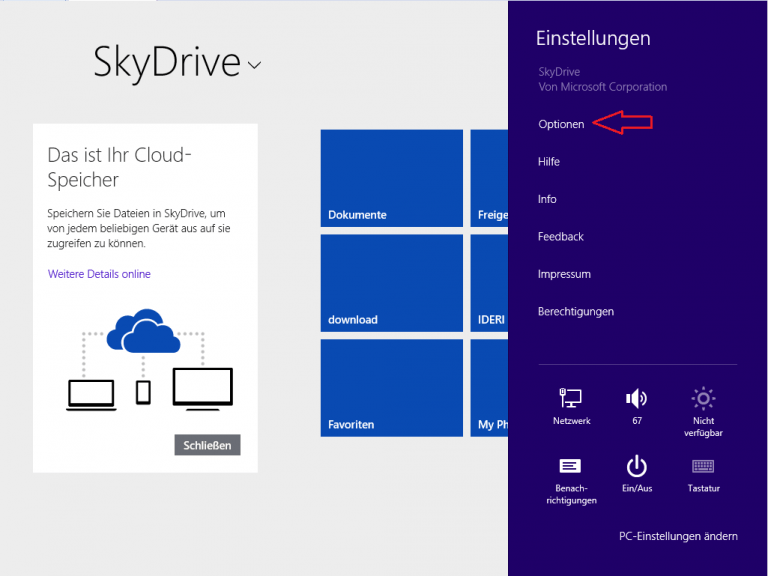Open the Info settings entry
This screenshot has height=576, width=768.
(547, 199)
